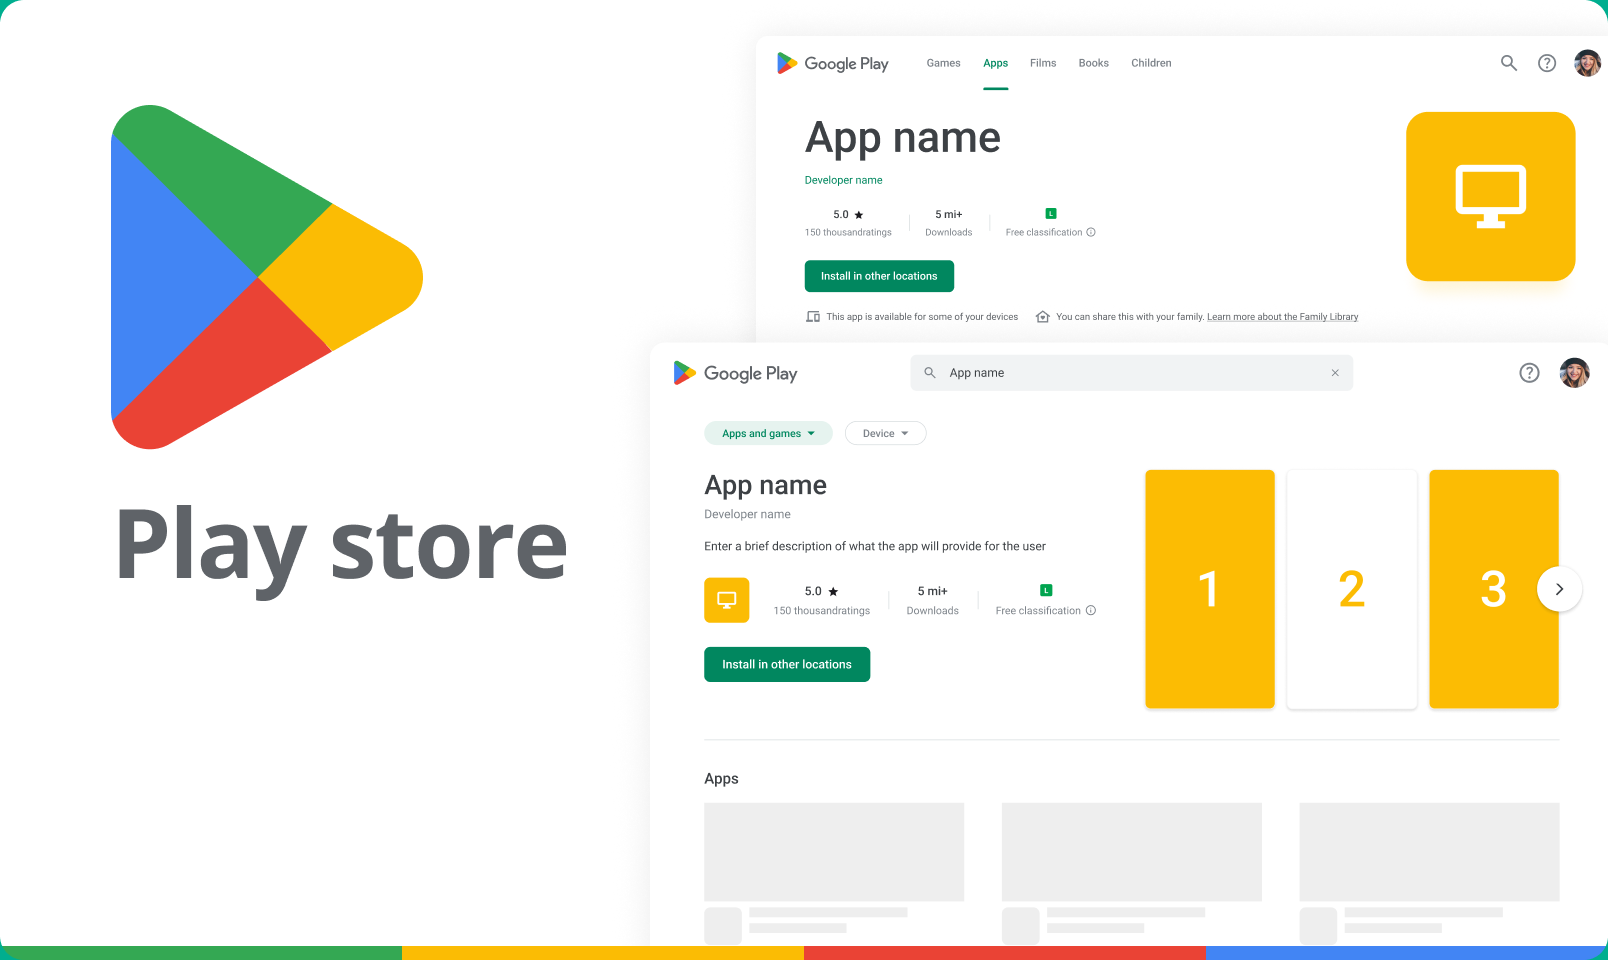Open Learn more about the Family Library
This screenshot has width=1608, height=960.
pos(1282,317)
